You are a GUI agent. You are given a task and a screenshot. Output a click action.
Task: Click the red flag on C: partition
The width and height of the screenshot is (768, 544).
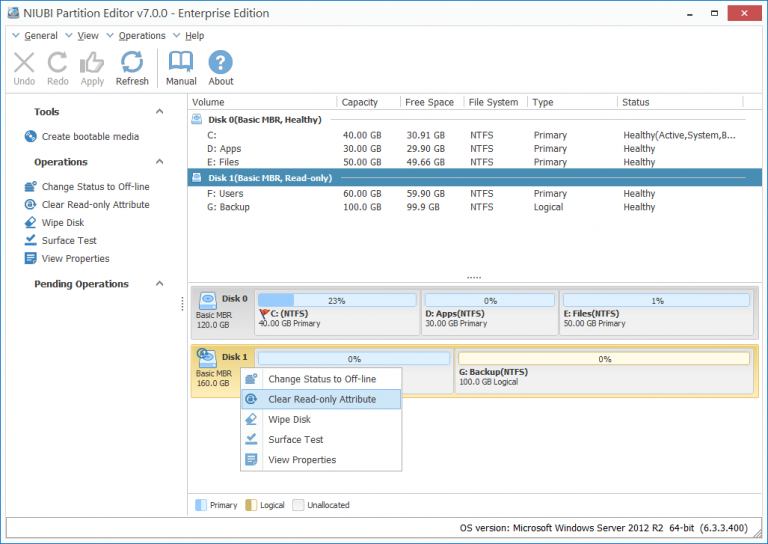coord(264,313)
